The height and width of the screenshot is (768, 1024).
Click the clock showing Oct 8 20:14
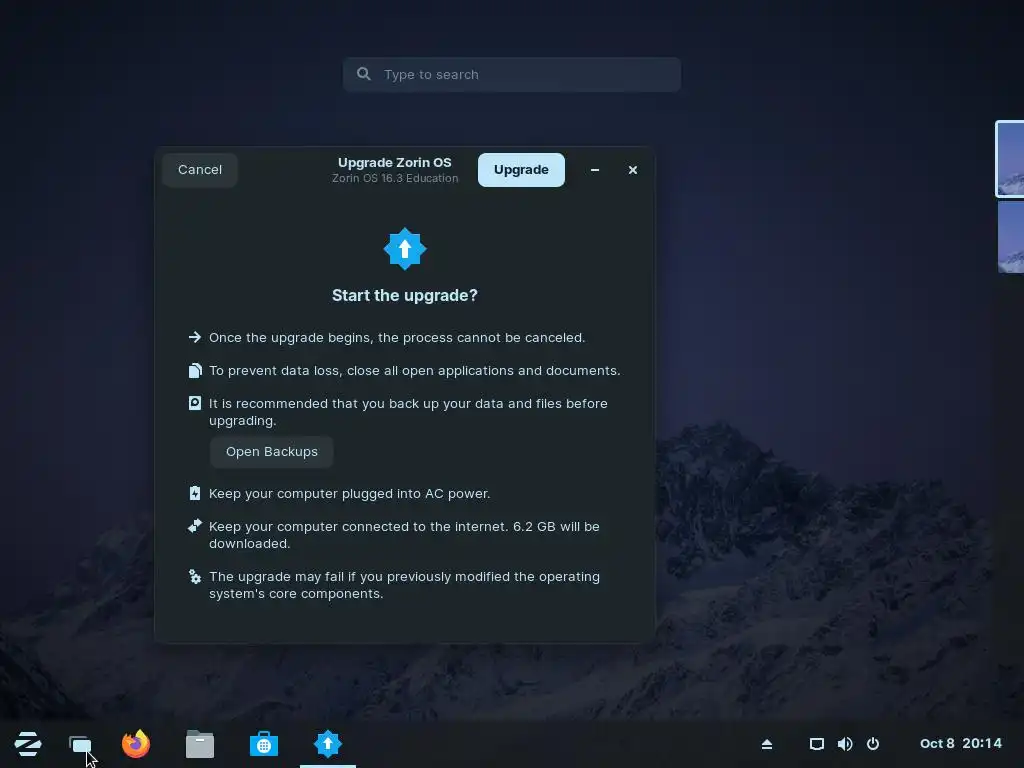coord(961,743)
